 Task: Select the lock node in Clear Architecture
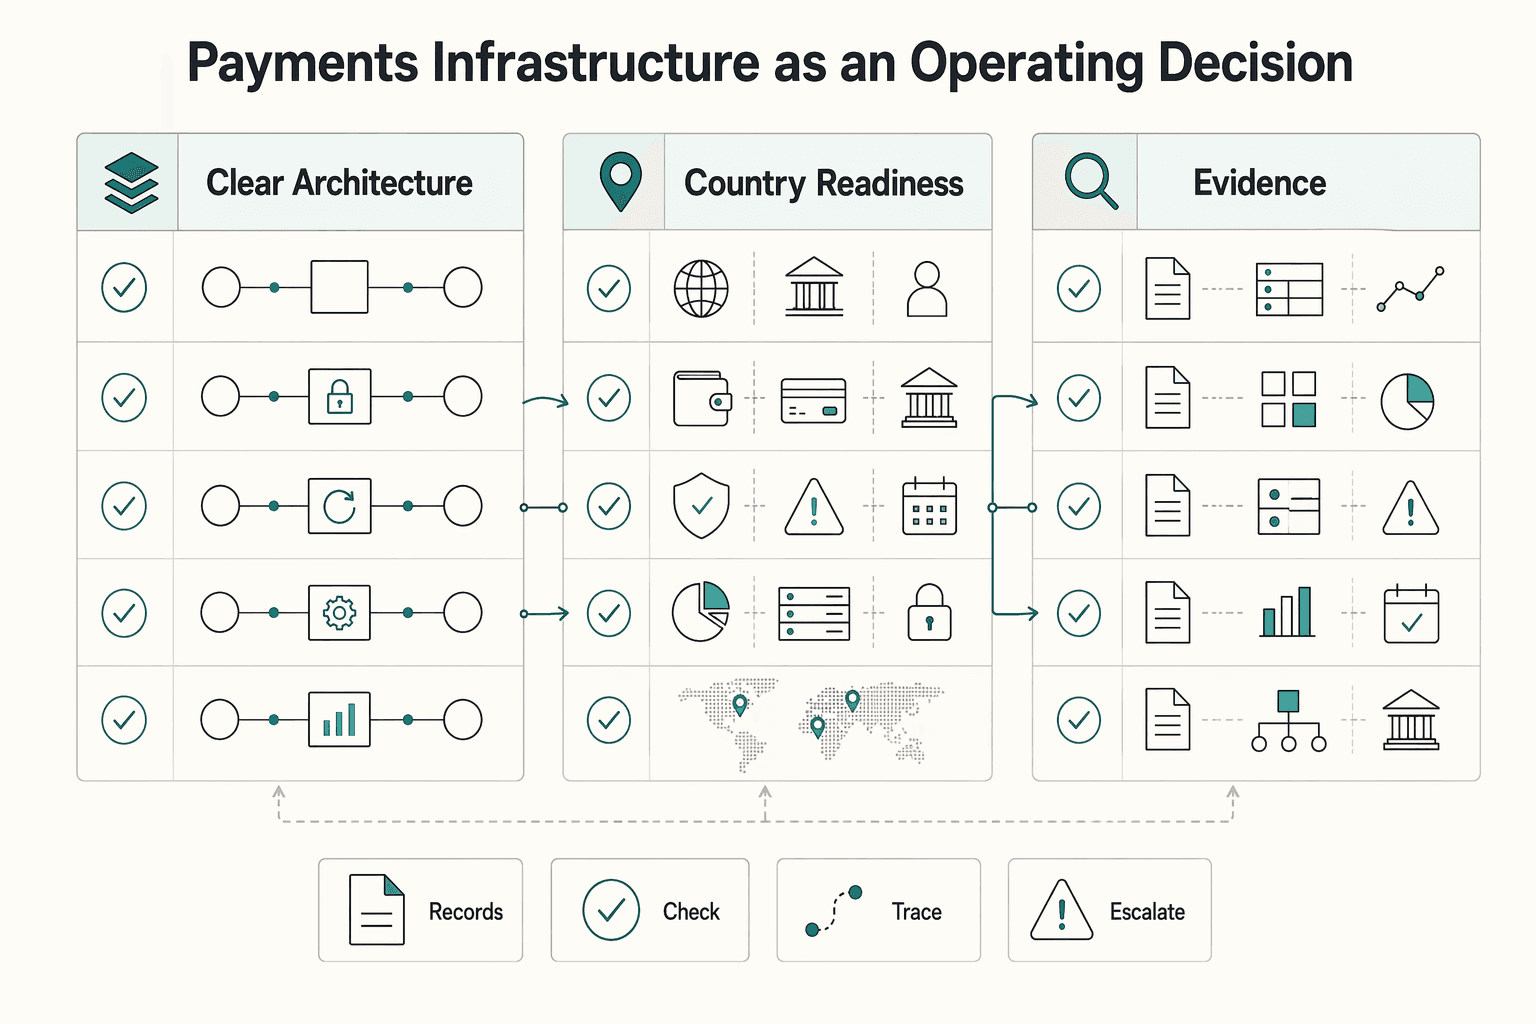339,396
